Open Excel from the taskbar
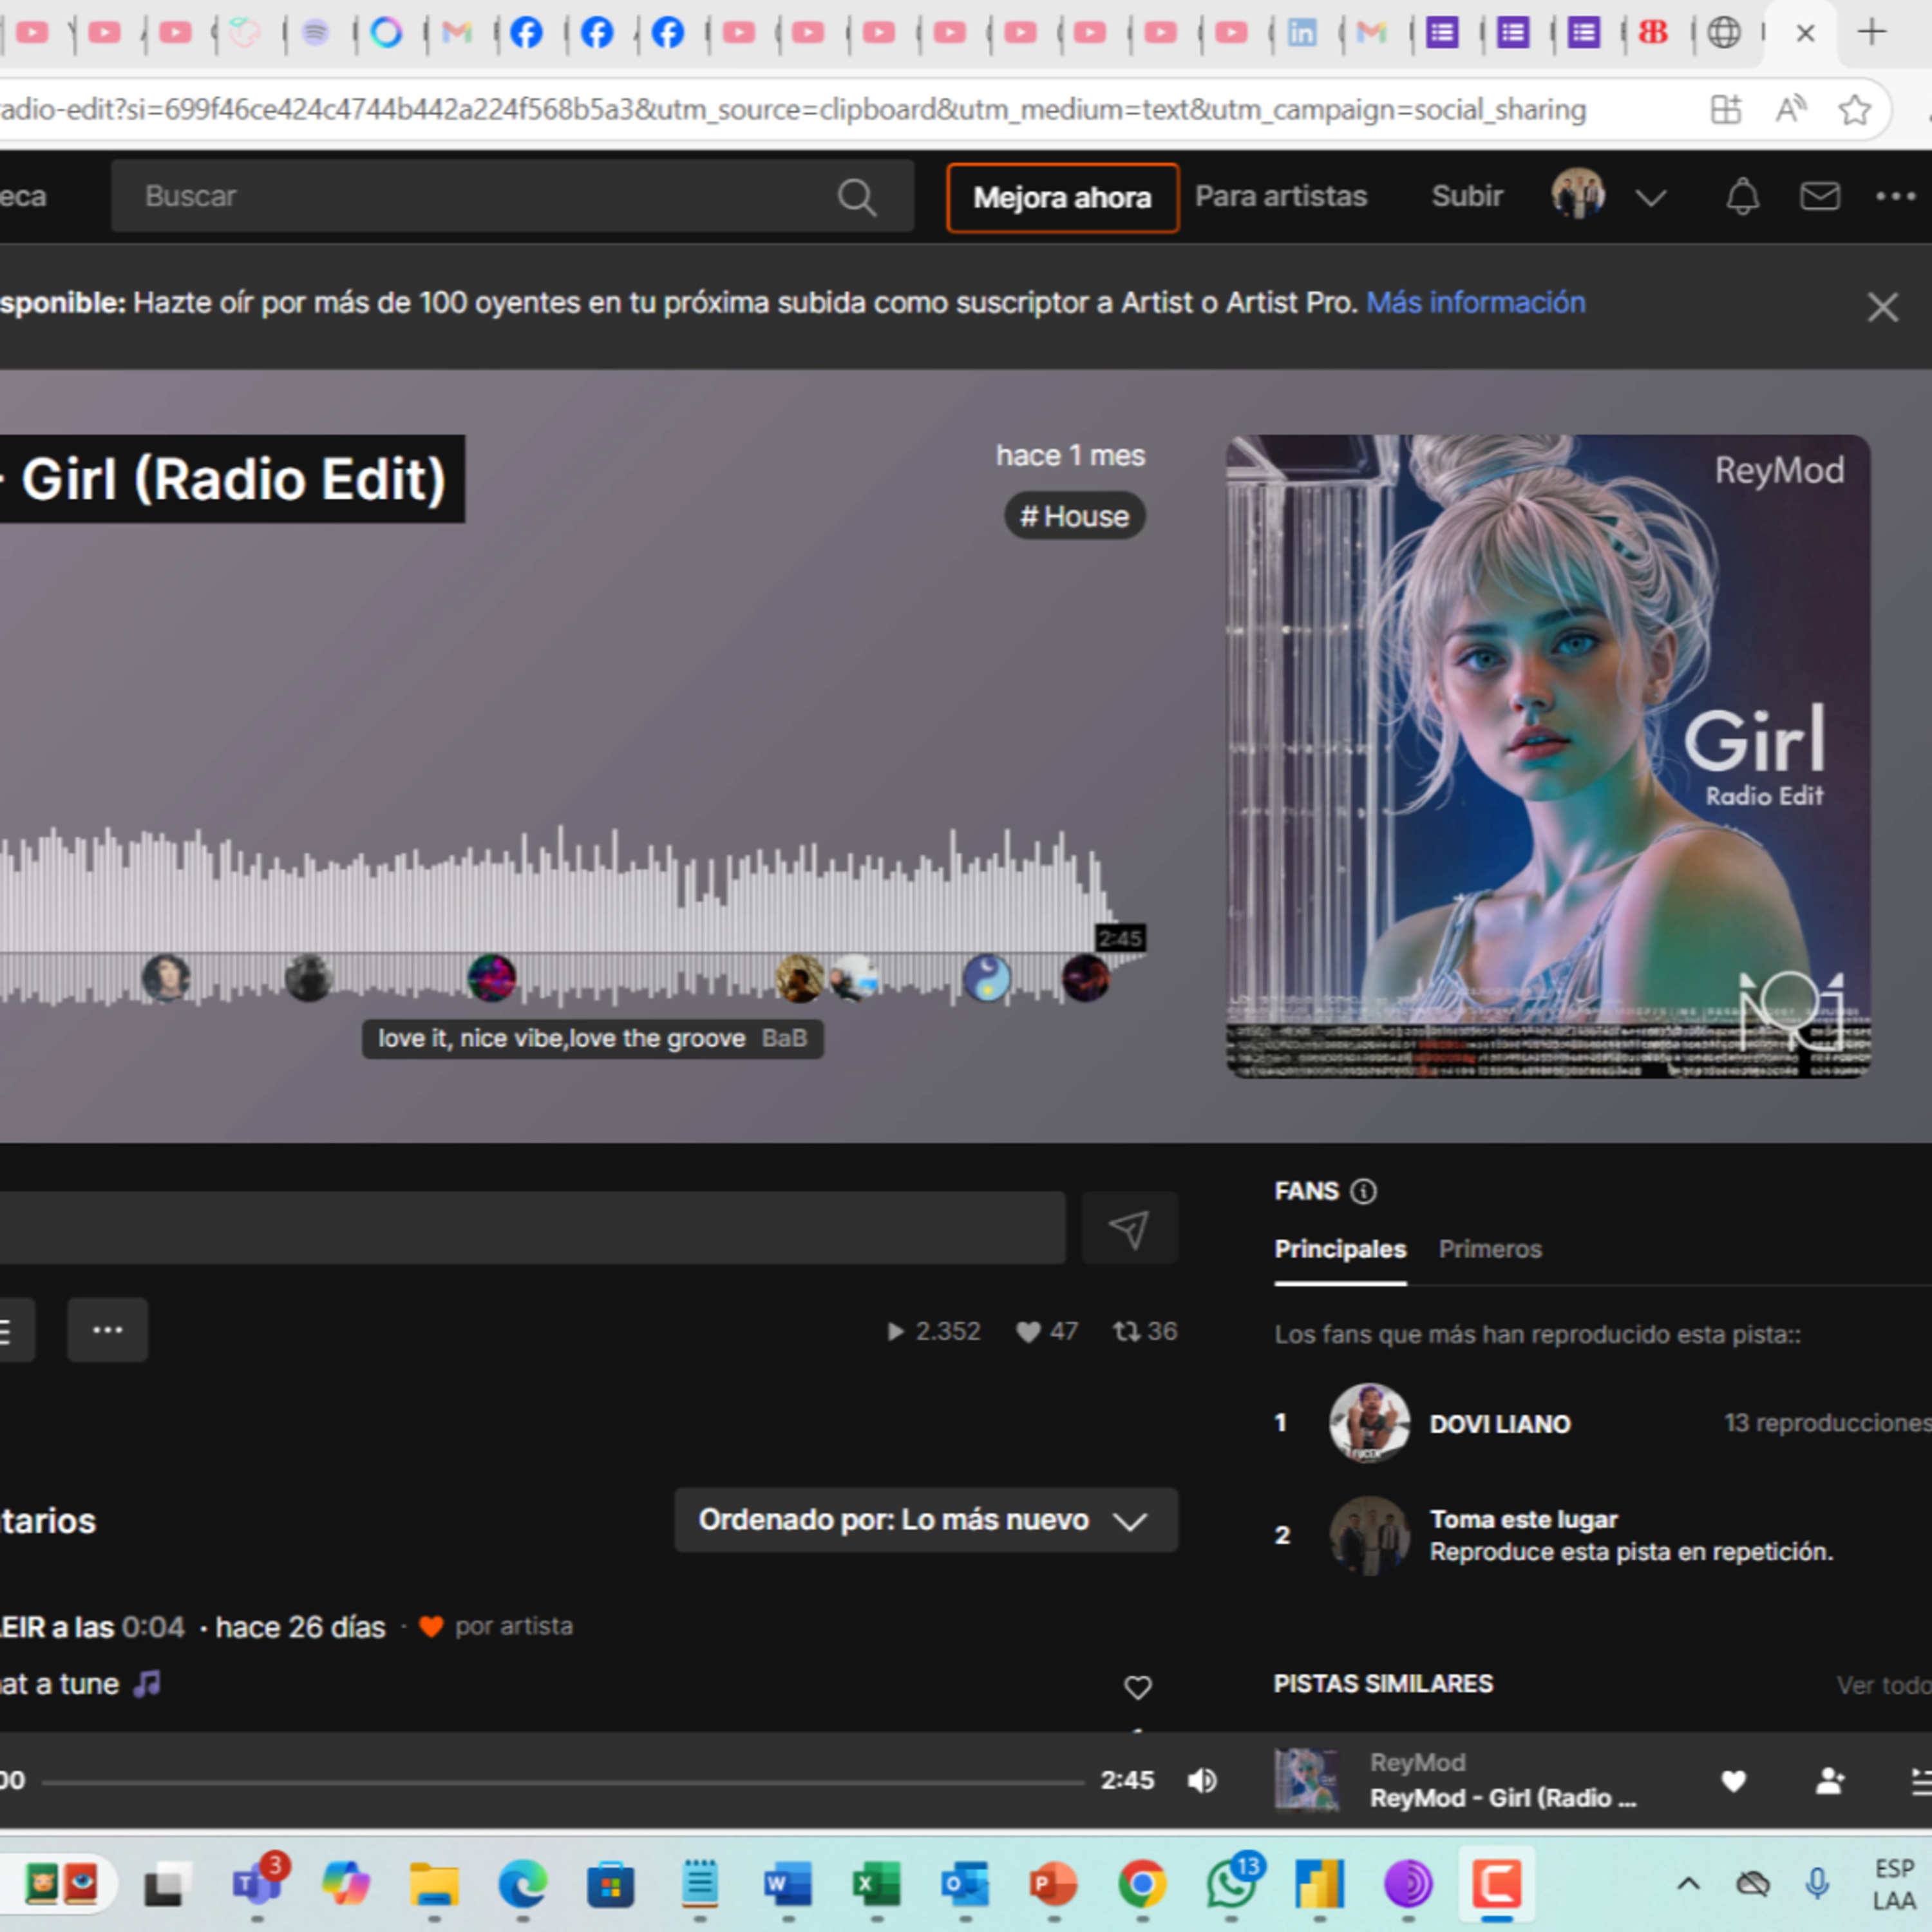This screenshot has height=1932, width=1932. (876, 1885)
